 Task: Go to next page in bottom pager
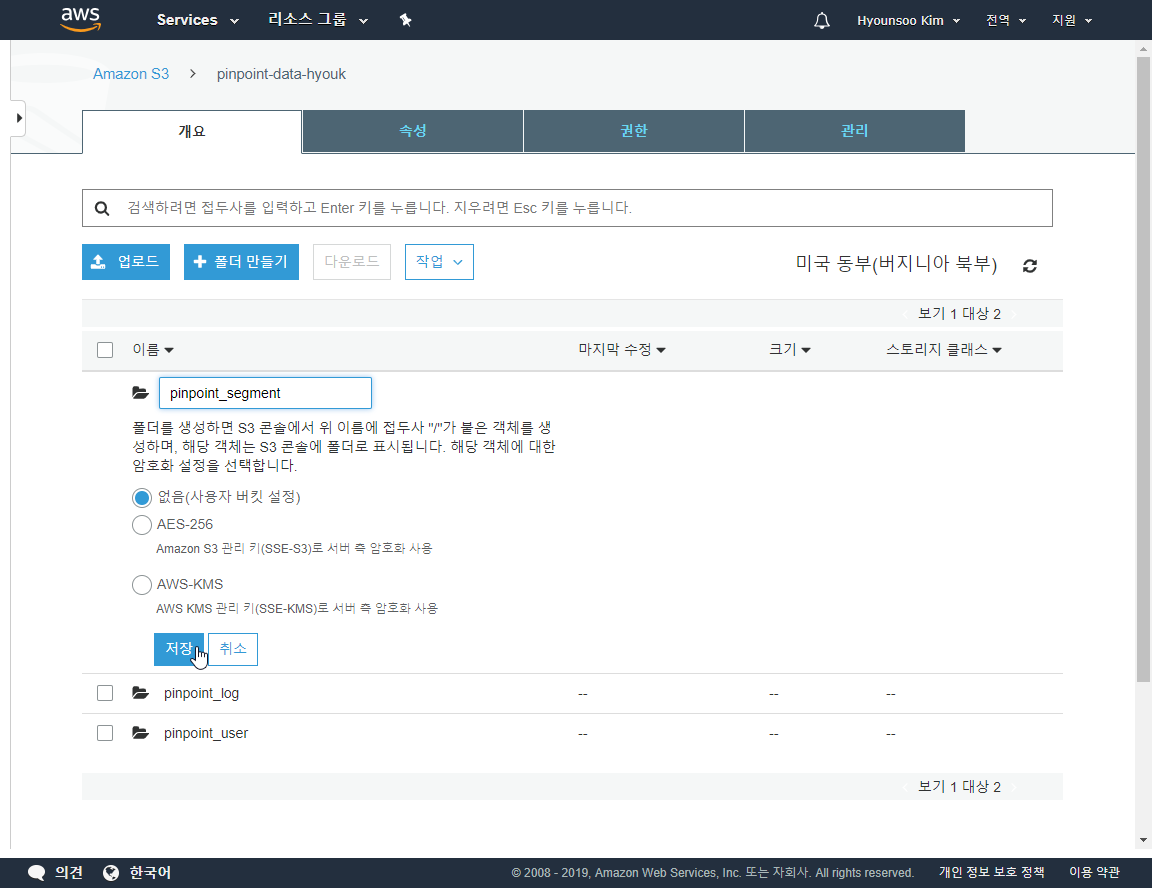point(1013,787)
